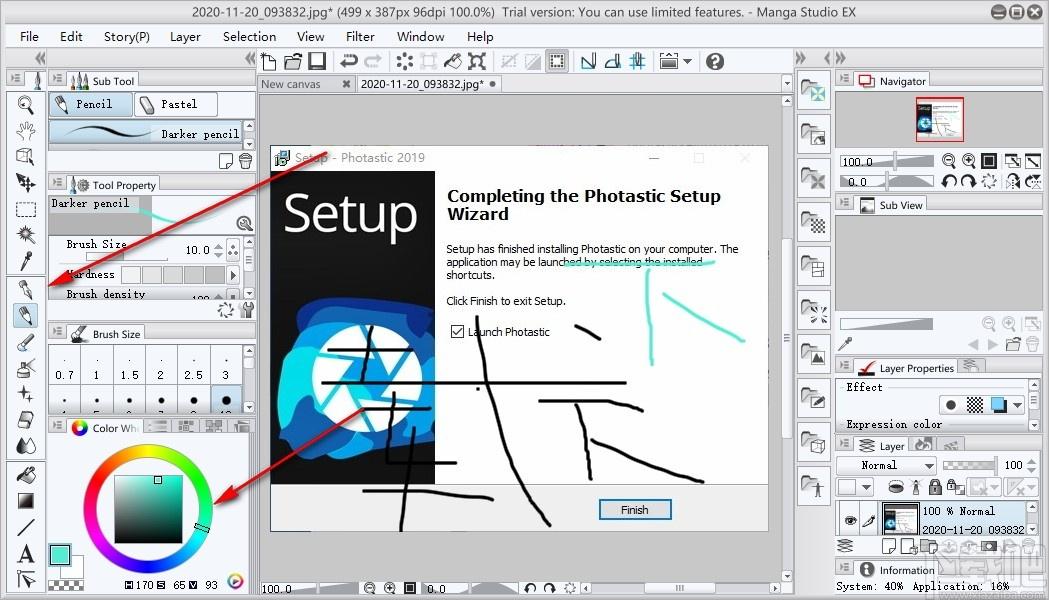Open the Help menu
The width and height of the screenshot is (1049, 600).
480,36
